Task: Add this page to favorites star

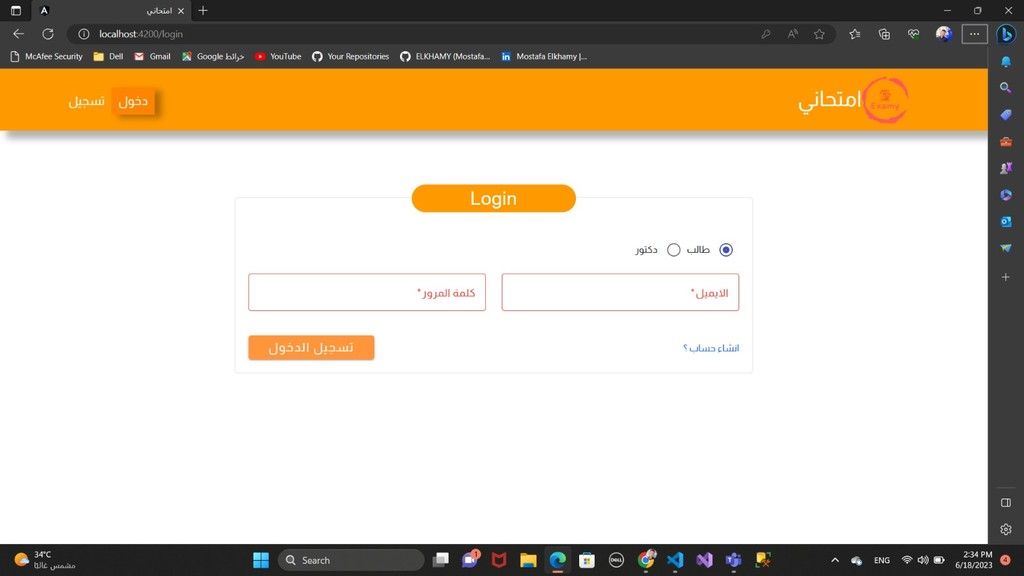Action: tap(819, 34)
